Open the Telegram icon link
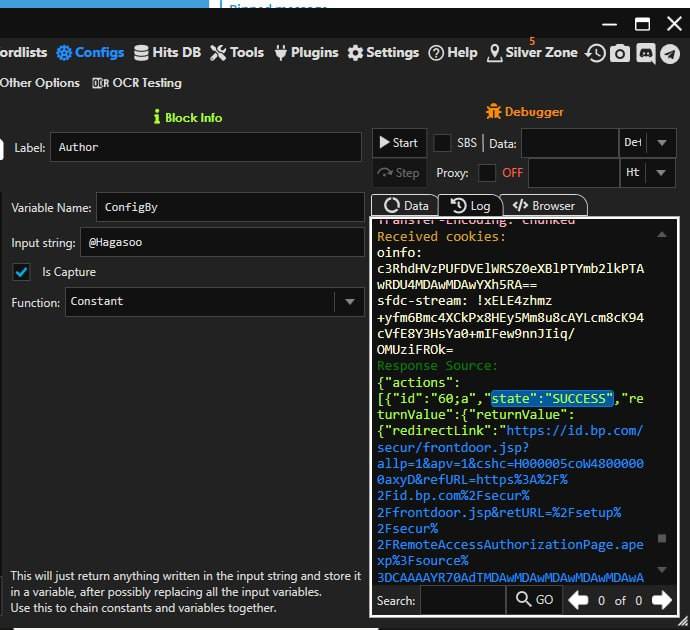 [670, 53]
